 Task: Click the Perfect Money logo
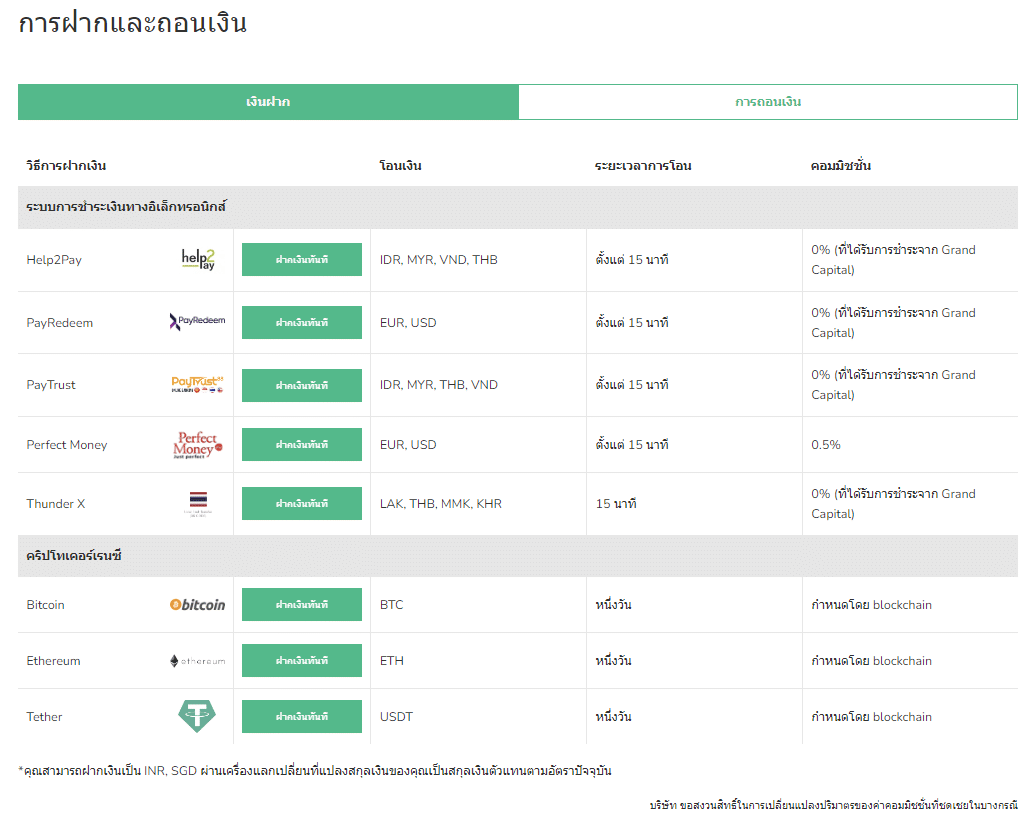197,445
